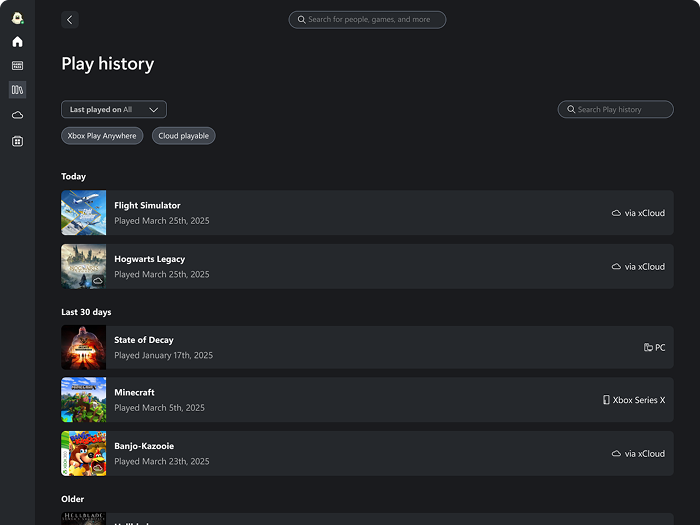
Task: Click the magnifier in Search Play history
Action: pyautogui.click(x=571, y=109)
